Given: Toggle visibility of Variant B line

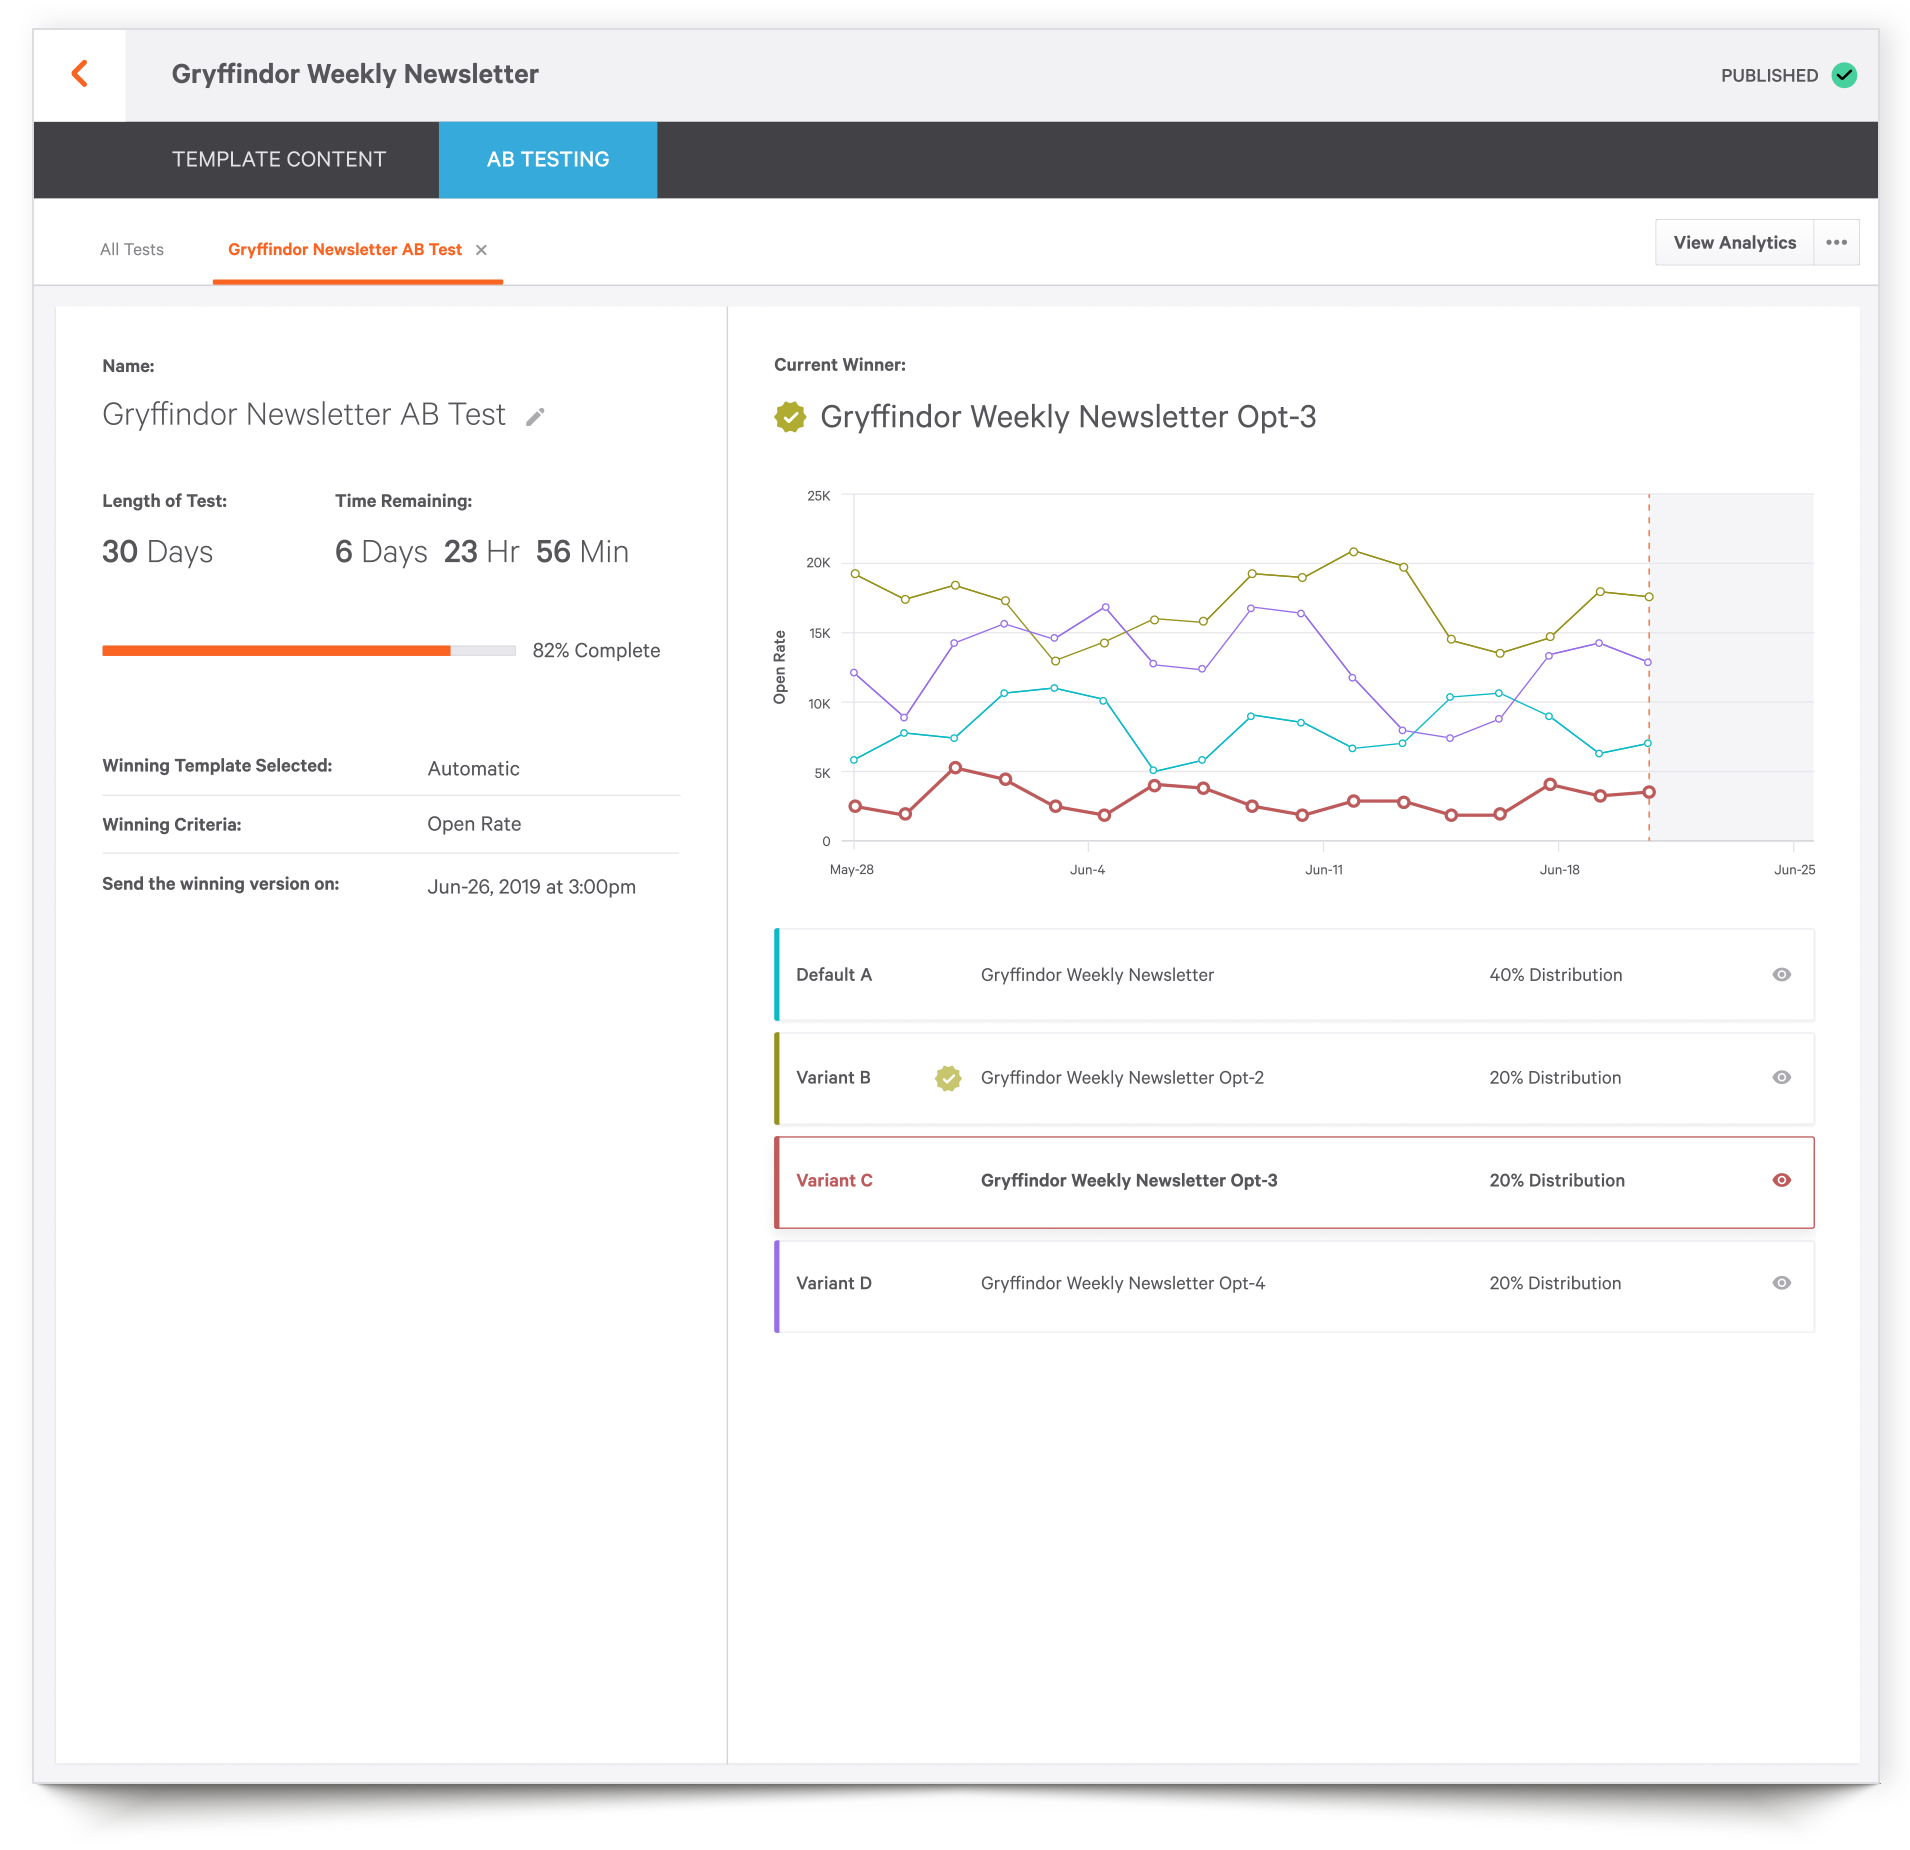Looking at the screenshot, I should click(1781, 1078).
